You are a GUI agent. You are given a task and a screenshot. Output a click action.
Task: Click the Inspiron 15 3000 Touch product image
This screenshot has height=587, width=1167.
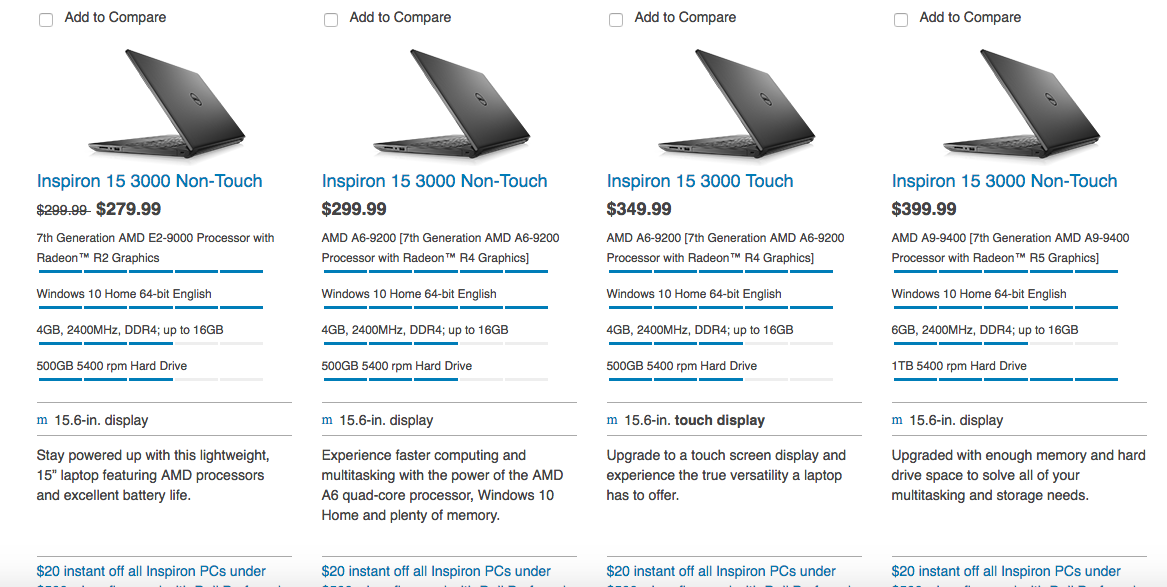coord(736,103)
